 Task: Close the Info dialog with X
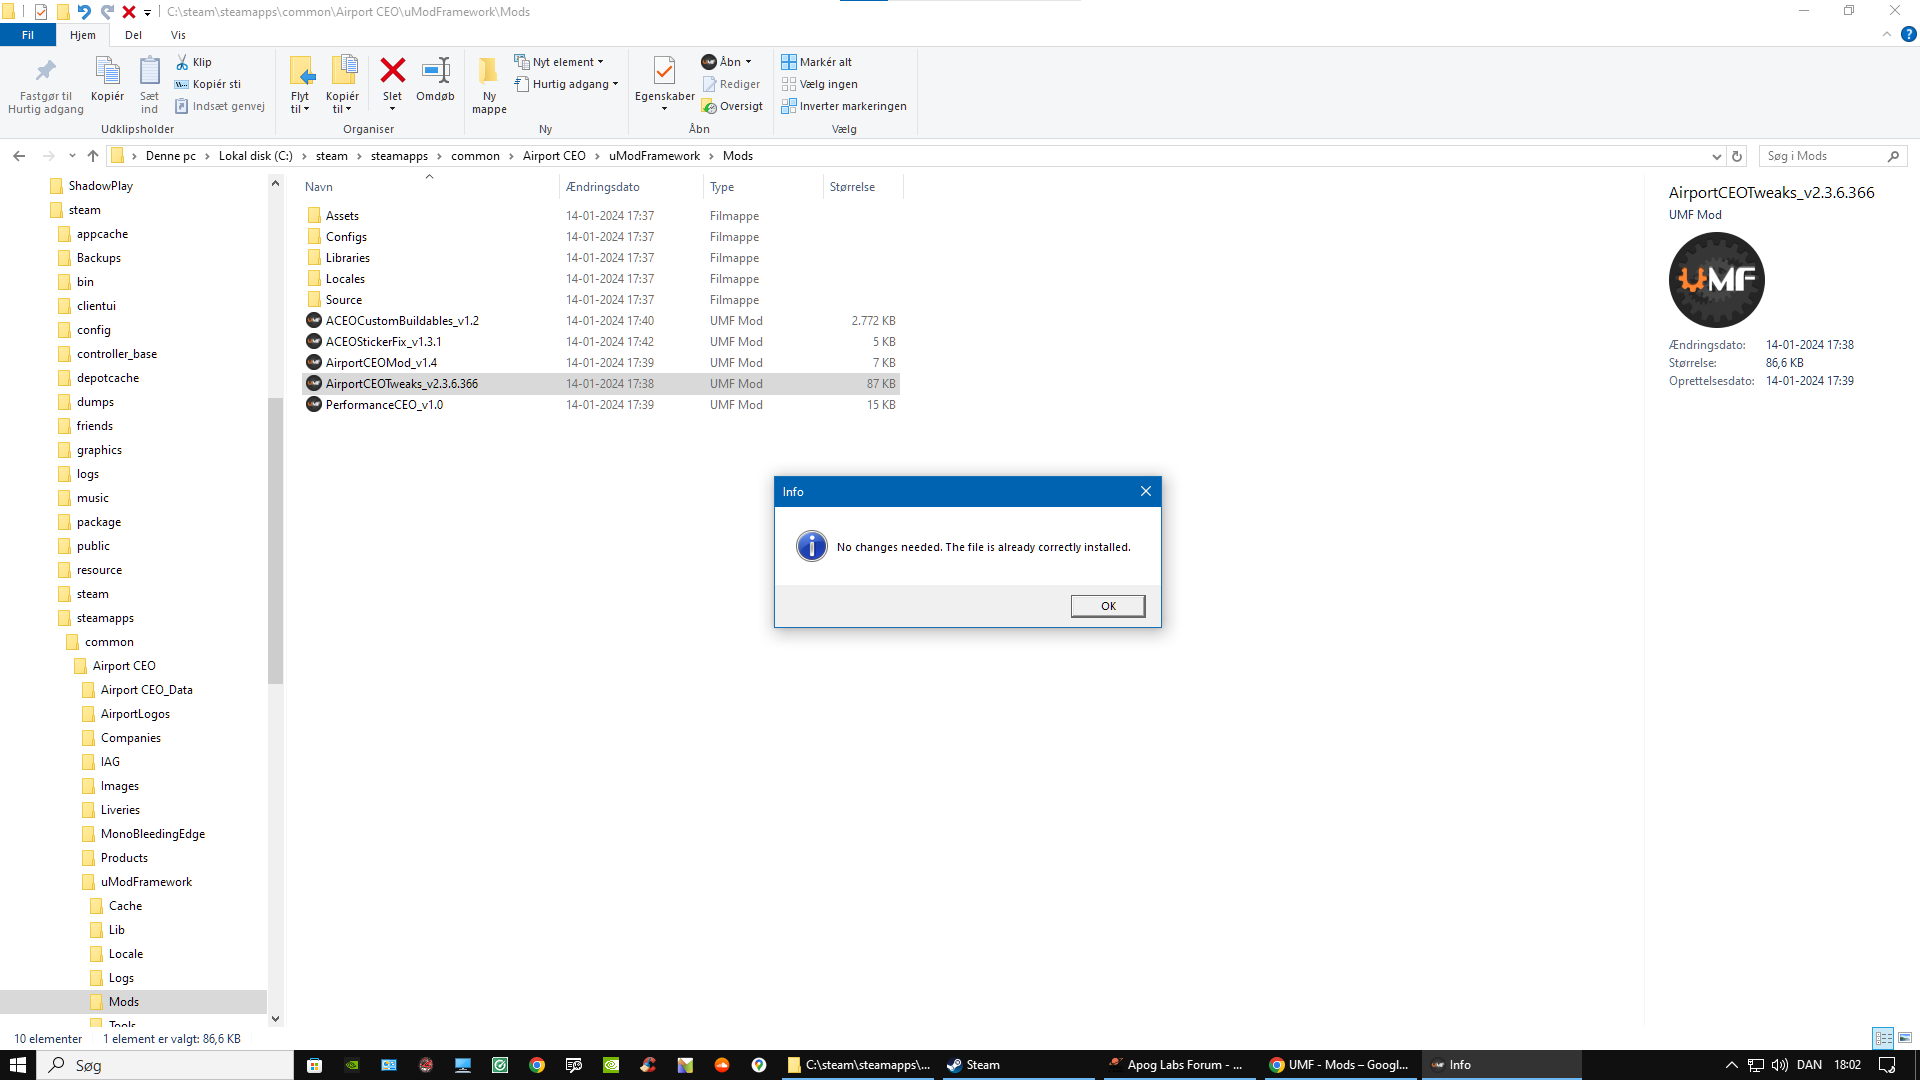pos(1146,491)
